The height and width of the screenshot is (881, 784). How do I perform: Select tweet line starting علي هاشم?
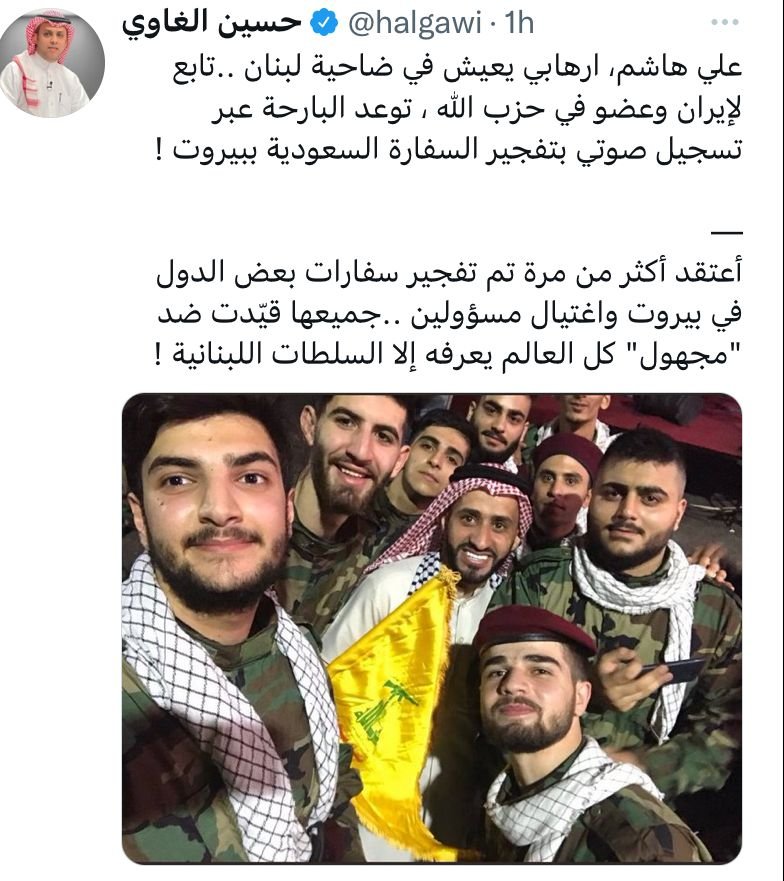(x=457, y=68)
